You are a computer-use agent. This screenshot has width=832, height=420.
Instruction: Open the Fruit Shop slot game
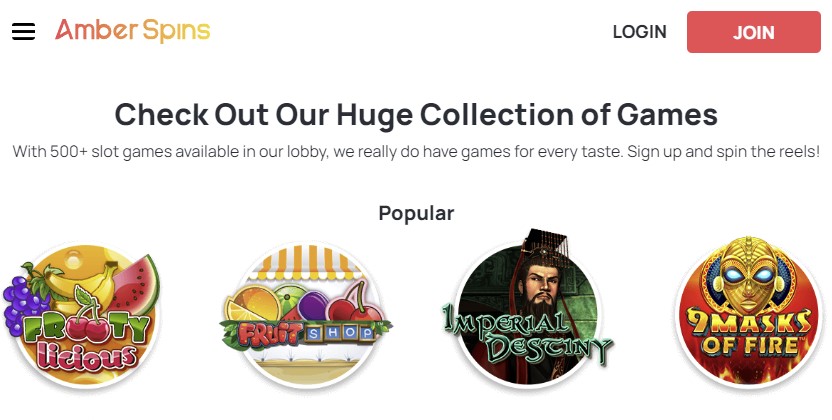[x=307, y=316]
